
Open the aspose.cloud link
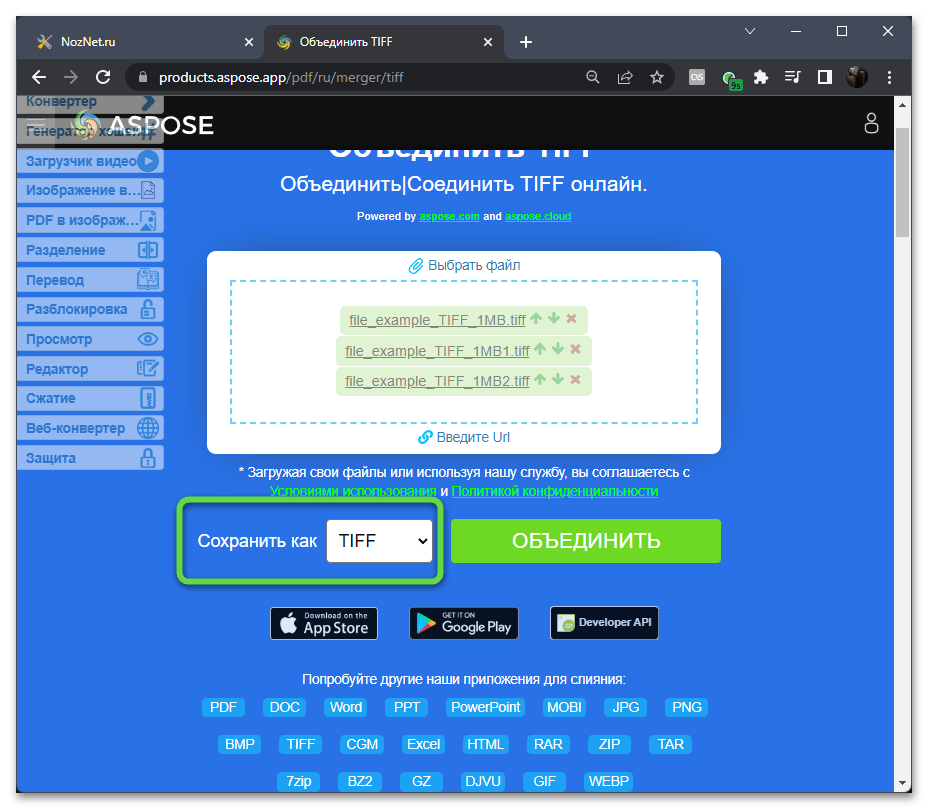[x=538, y=217]
